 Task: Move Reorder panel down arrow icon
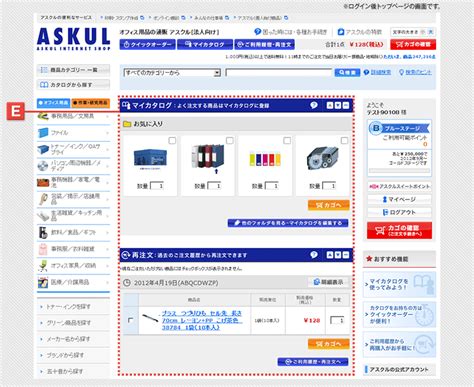tap(338, 255)
